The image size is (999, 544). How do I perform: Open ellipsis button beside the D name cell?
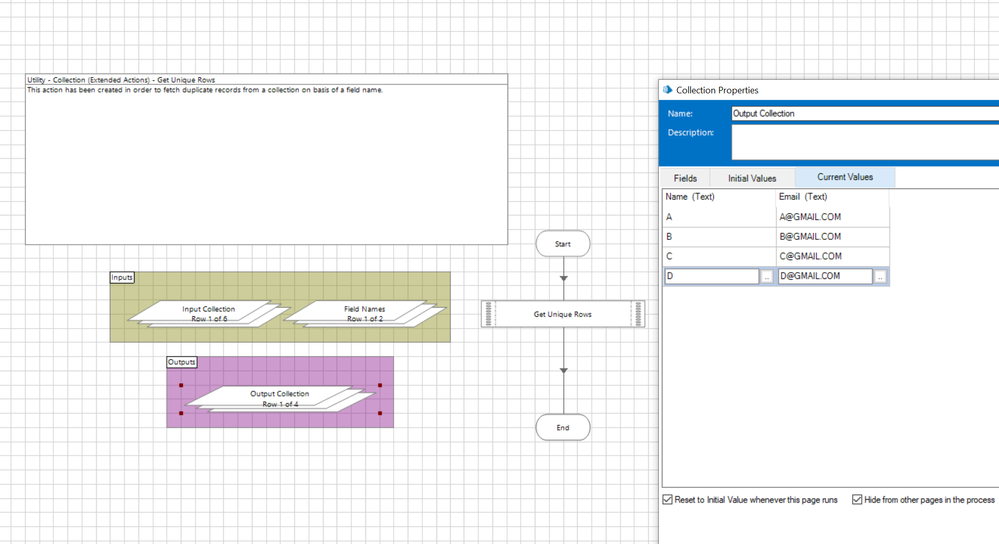tap(767, 277)
